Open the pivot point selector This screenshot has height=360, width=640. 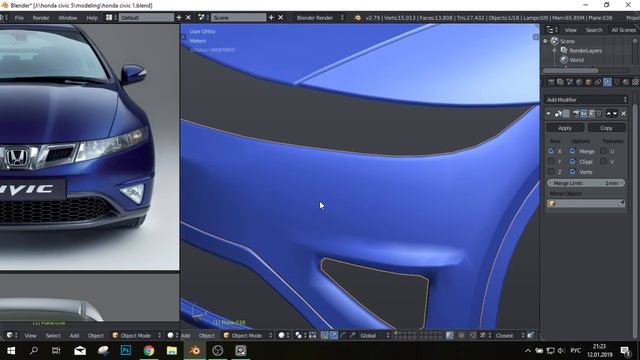pyautogui.click(x=301, y=336)
